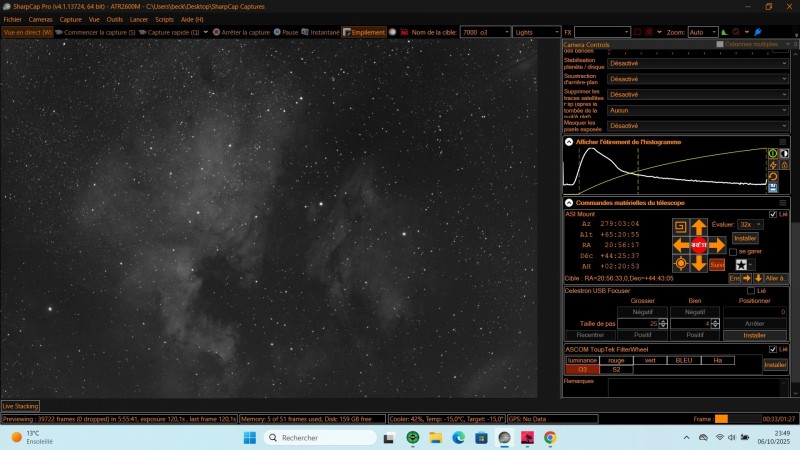Viewport: 800px width, 450px height.
Task: Select the luminance filter
Action: pyautogui.click(x=582, y=360)
